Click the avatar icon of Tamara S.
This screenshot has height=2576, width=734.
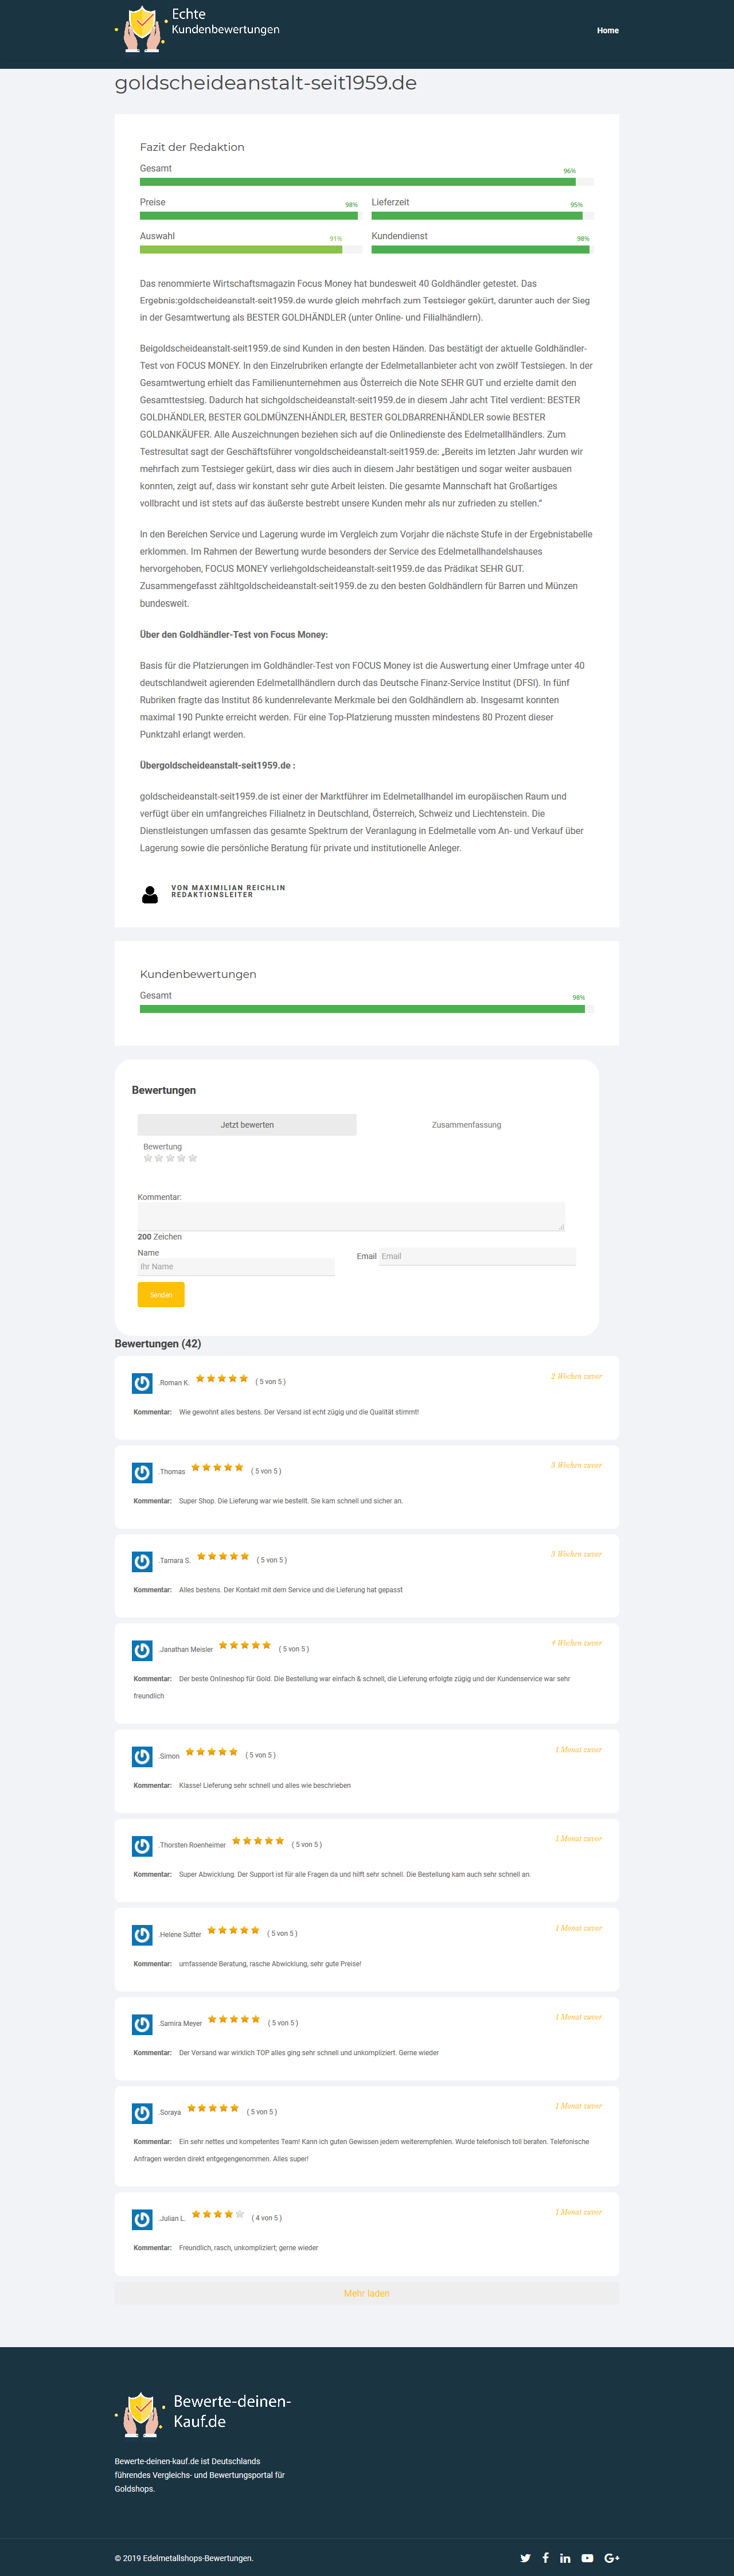[142, 1562]
